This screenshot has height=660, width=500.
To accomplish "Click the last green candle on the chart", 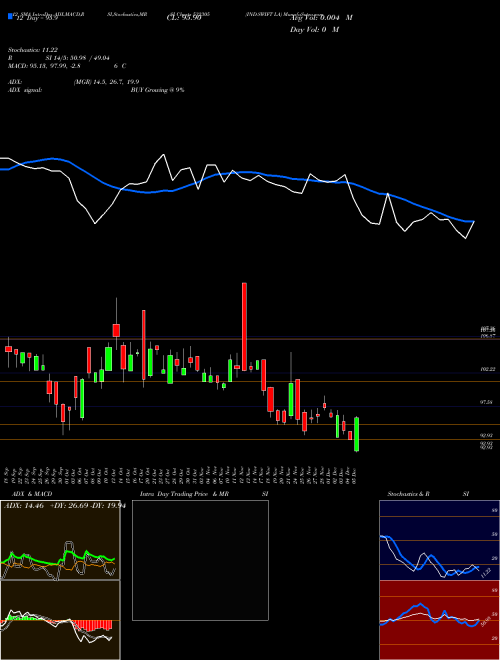I will point(356,434).
